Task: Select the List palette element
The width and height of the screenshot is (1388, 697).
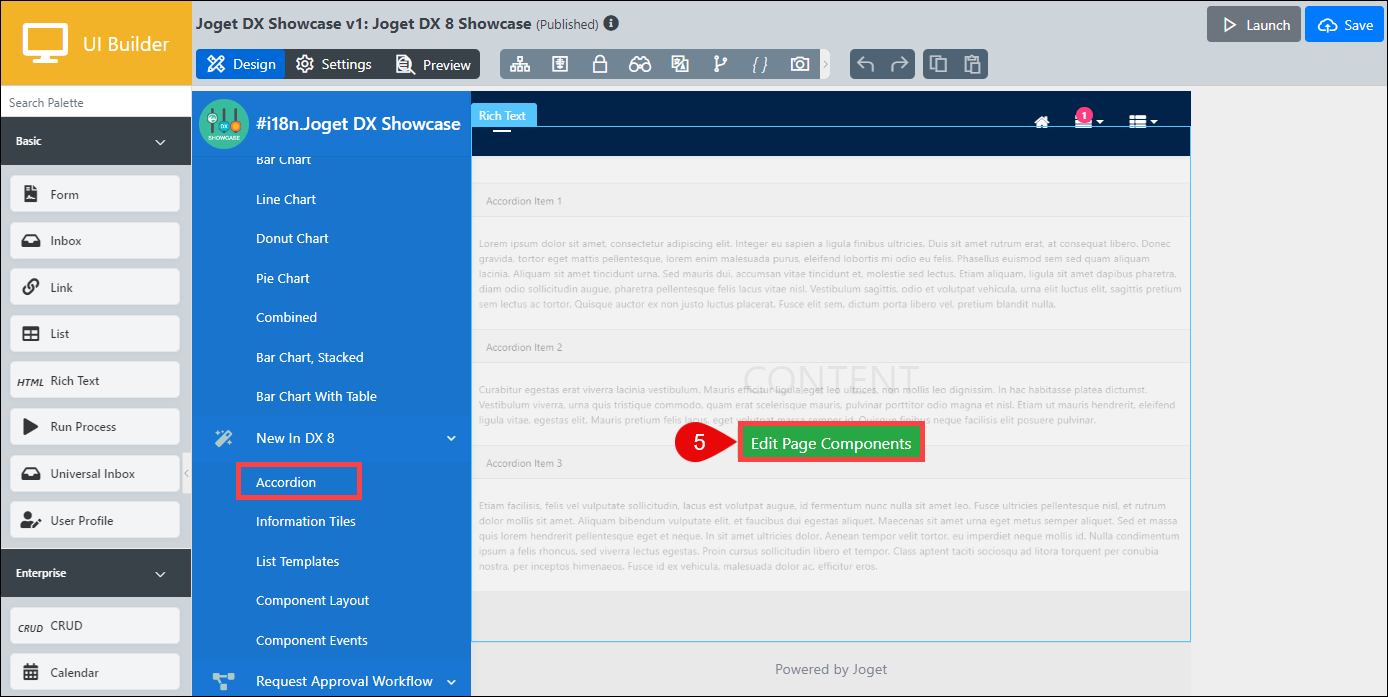Action: point(95,334)
